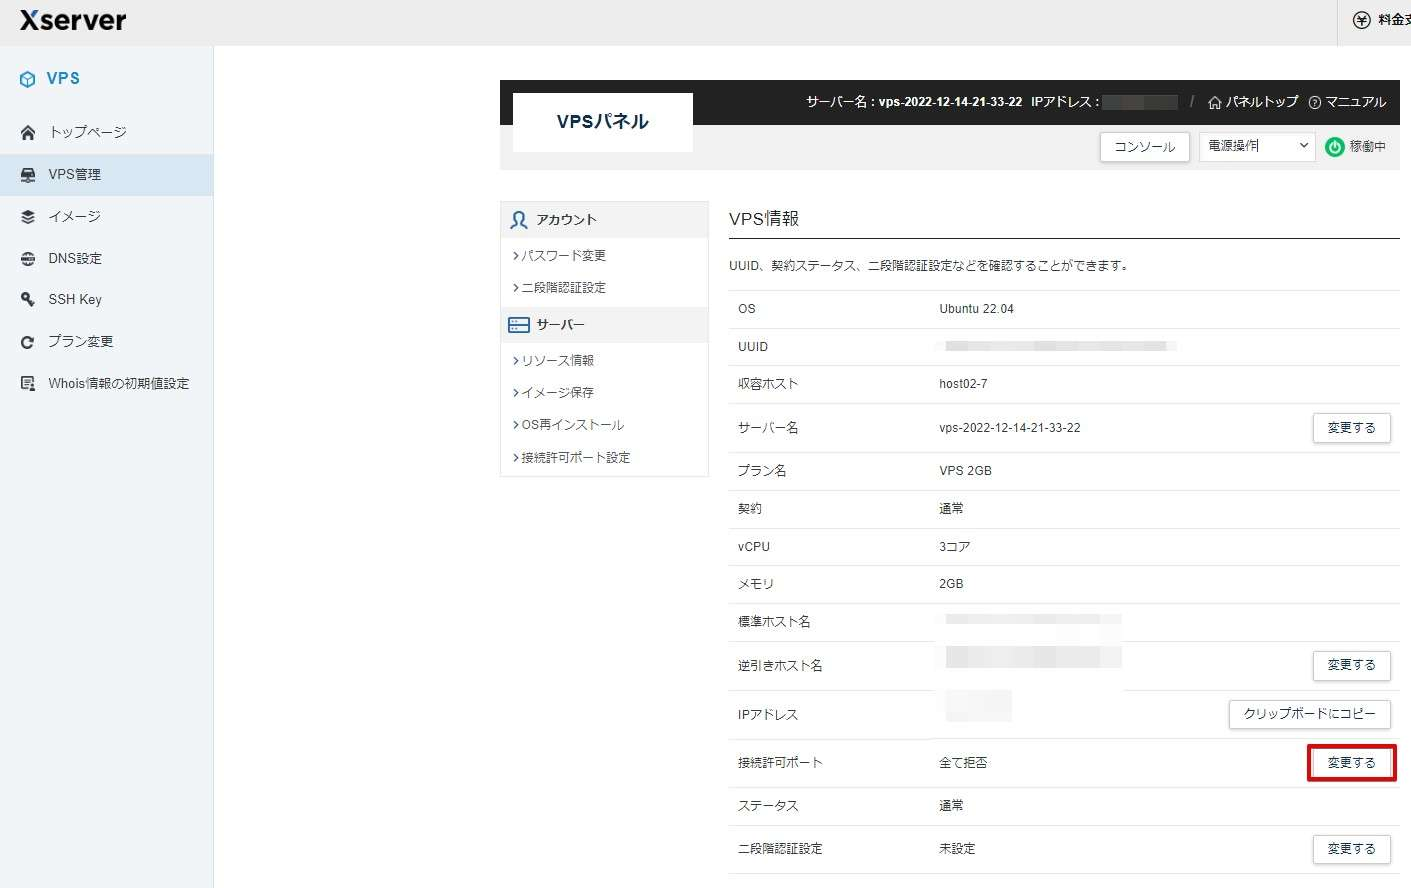1411x888 pixels.
Task: Click 変更する in the 逆引きホスト名 row
Action: pyautogui.click(x=1351, y=665)
